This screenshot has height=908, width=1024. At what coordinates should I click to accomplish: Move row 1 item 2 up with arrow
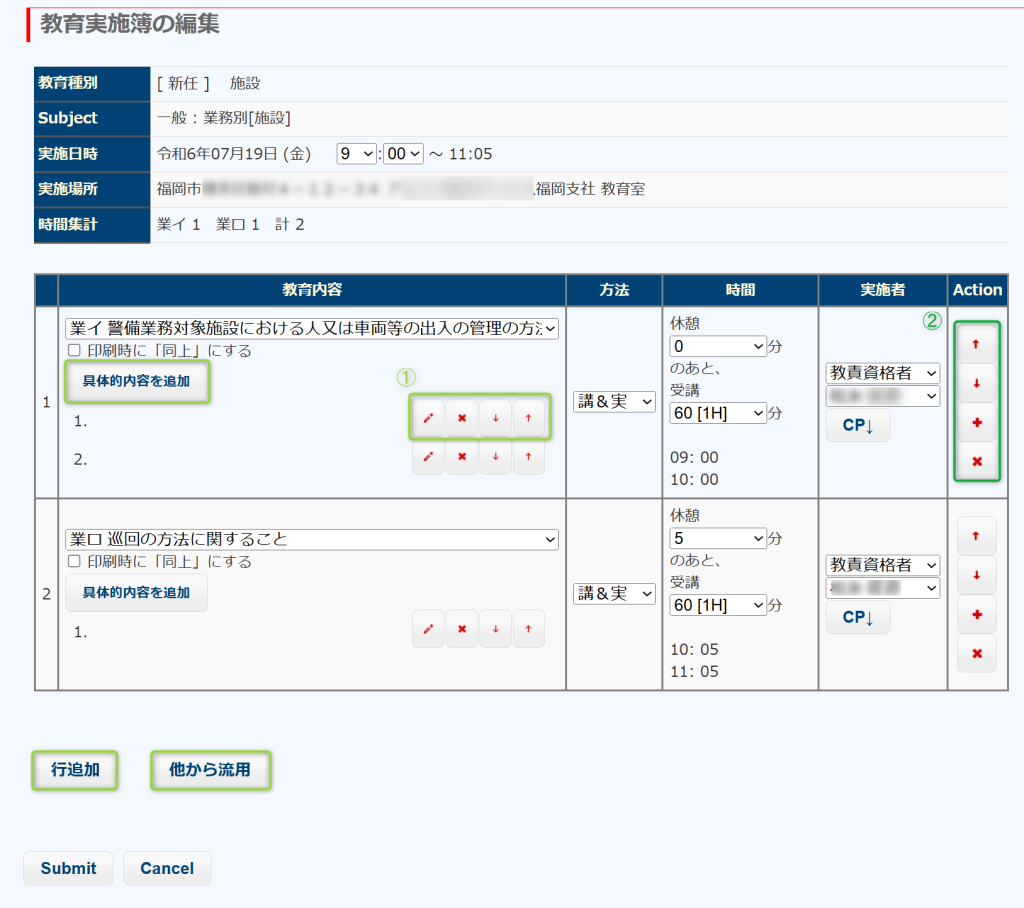[x=528, y=457]
